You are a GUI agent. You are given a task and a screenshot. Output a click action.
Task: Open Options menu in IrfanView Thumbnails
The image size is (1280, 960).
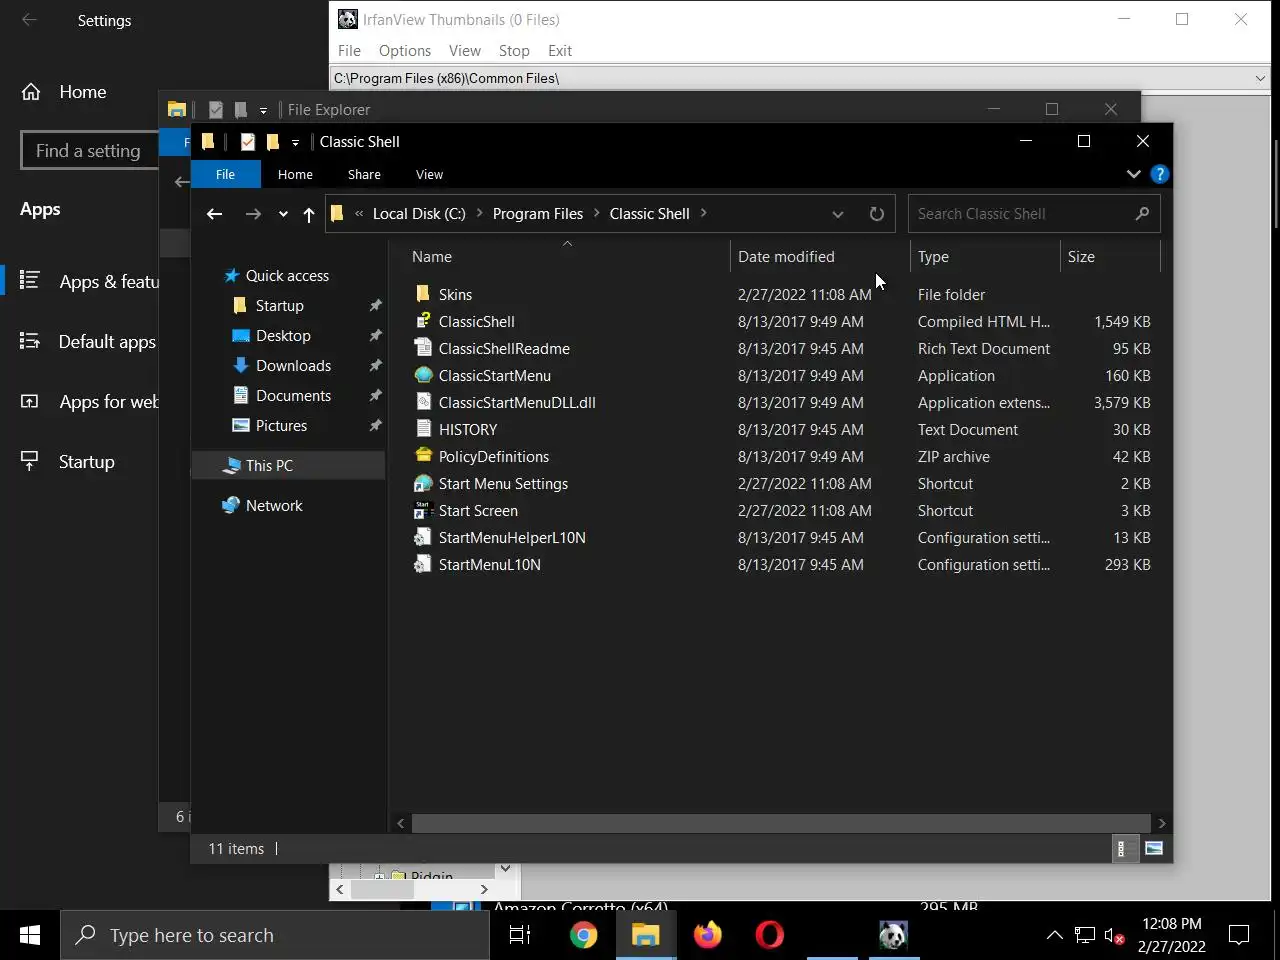click(405, 51)
